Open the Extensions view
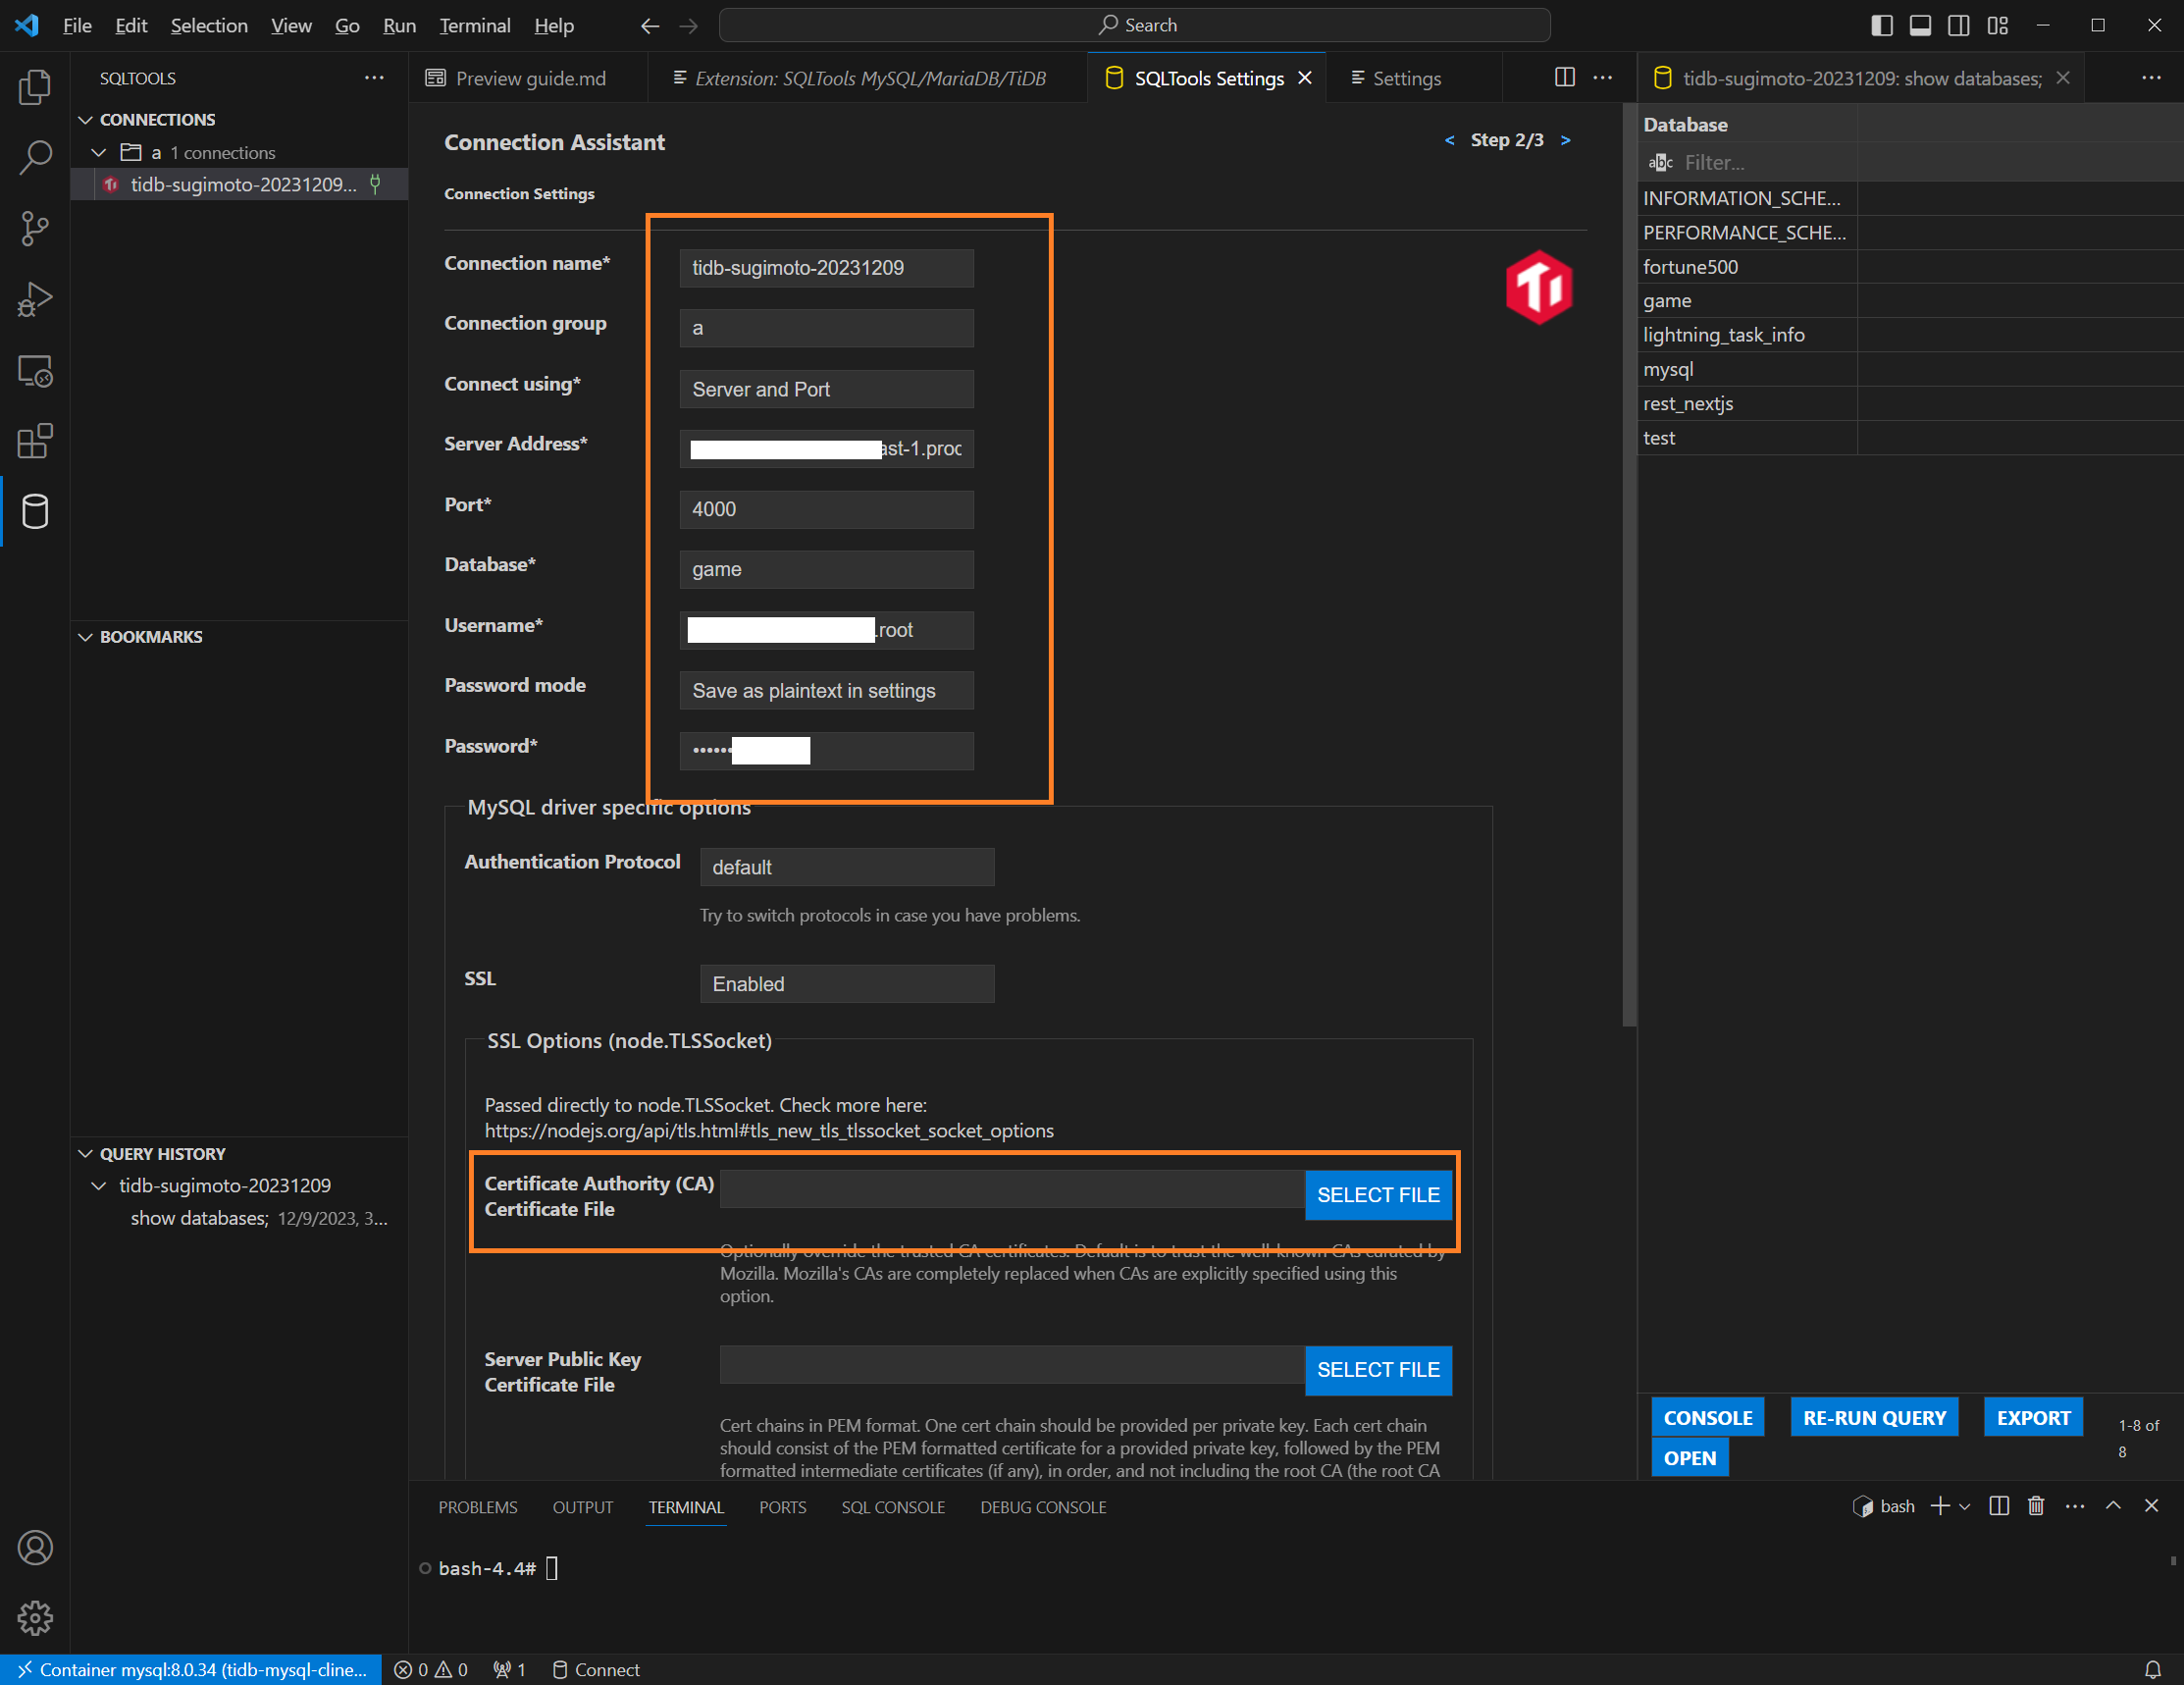The image size is (2184, 1685). point(34,440)
